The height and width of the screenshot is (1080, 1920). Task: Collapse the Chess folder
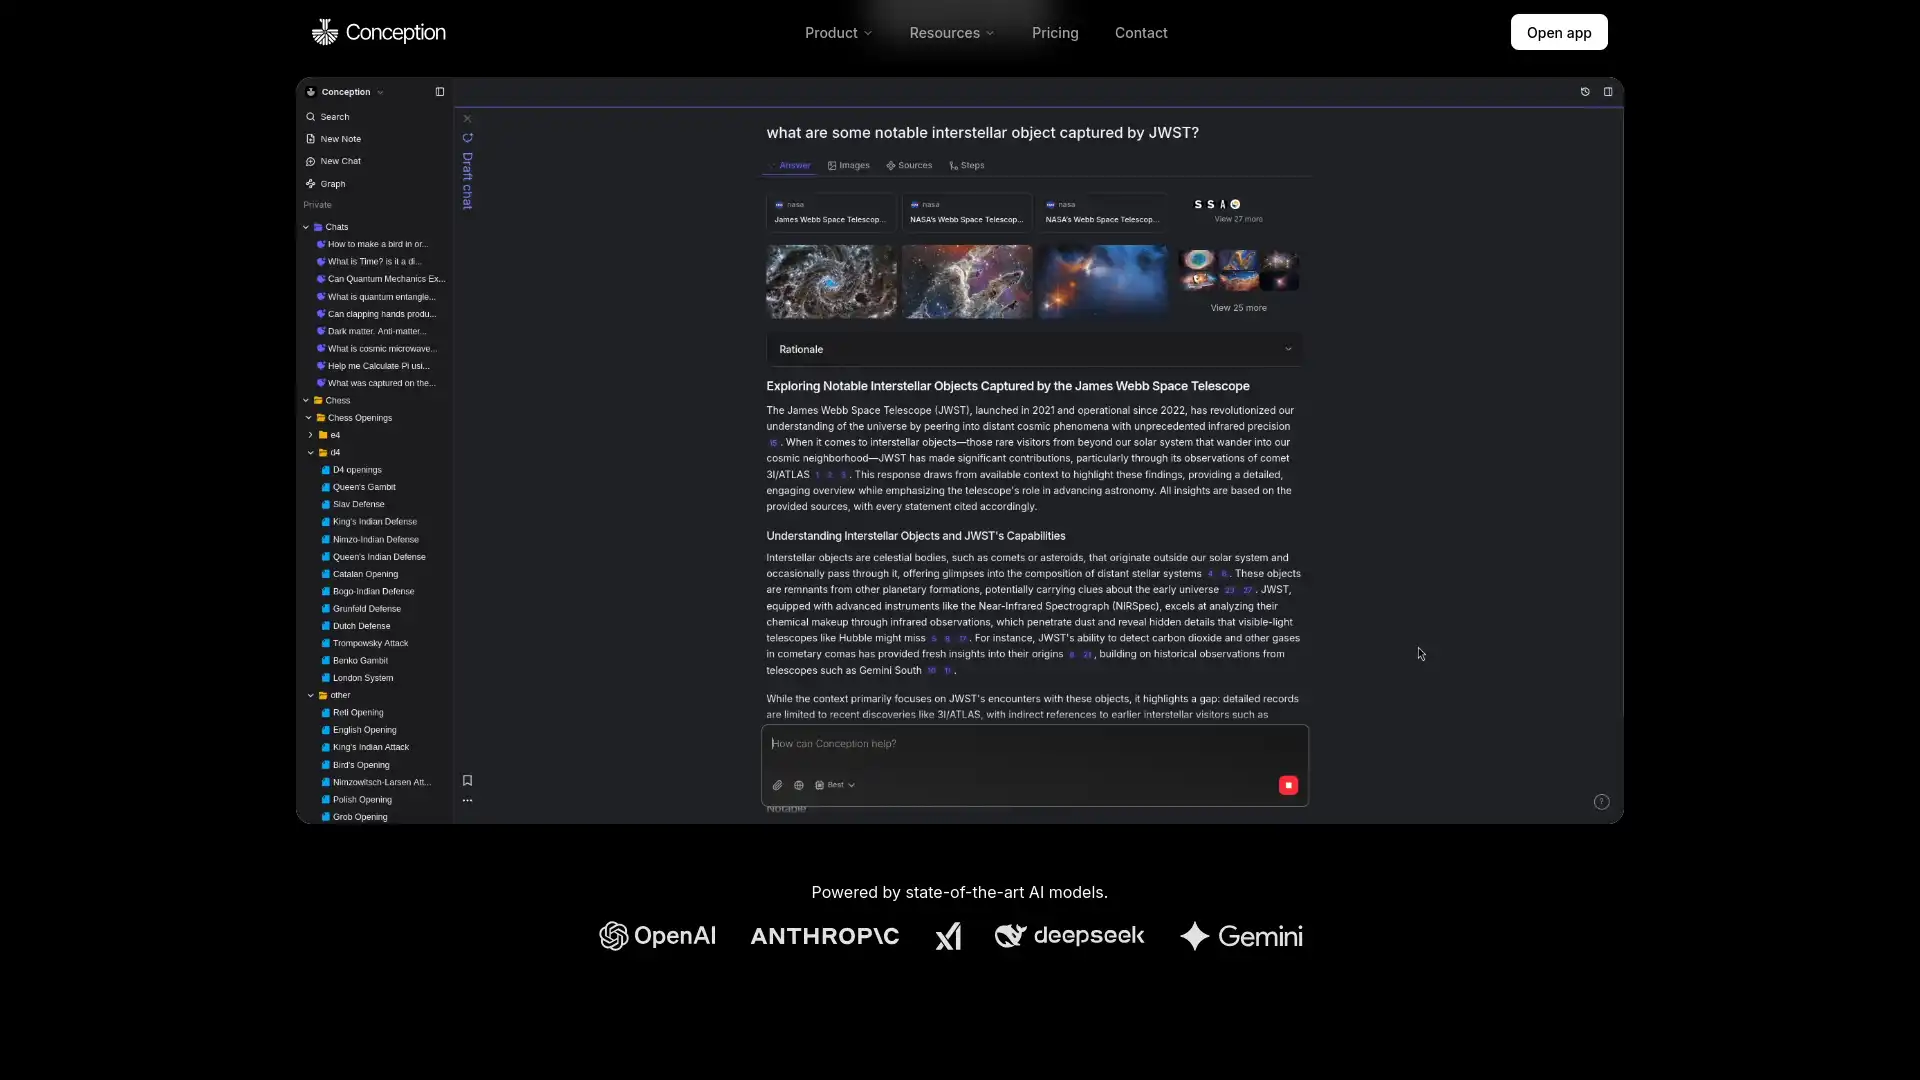(x=306, y=400)
